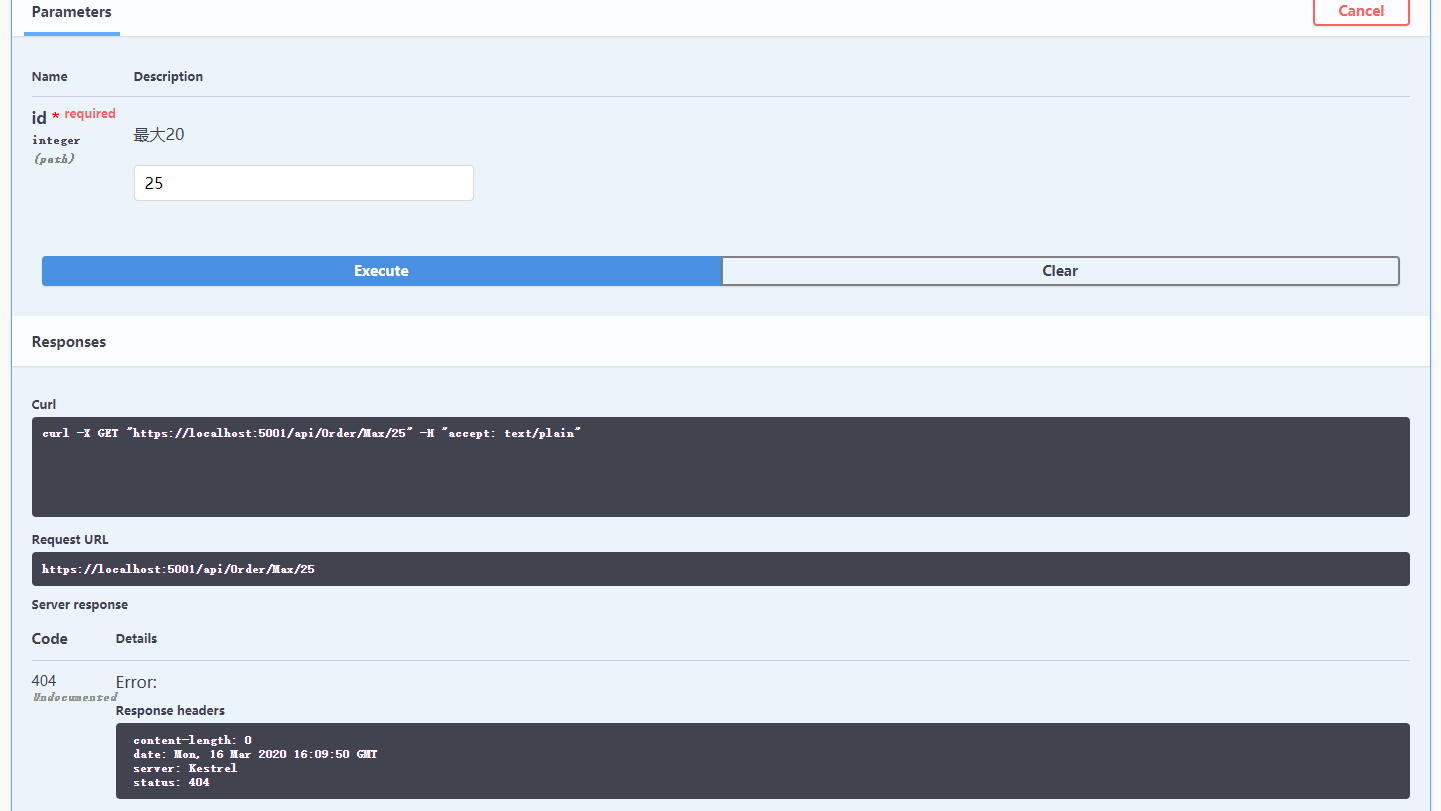This screenshot has width=1441, height=811.
Task: Click the 'Name' column header
Action: 50,77
